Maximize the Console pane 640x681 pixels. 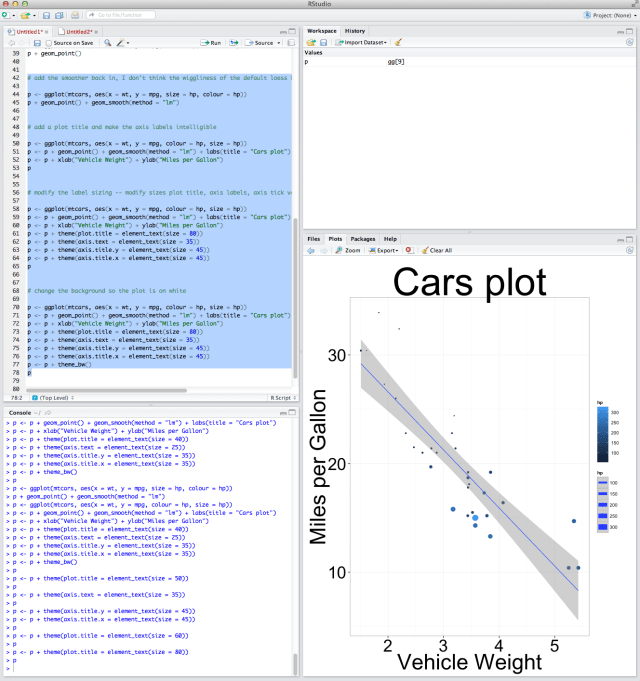pyautogui.click(x=292, y=413)
